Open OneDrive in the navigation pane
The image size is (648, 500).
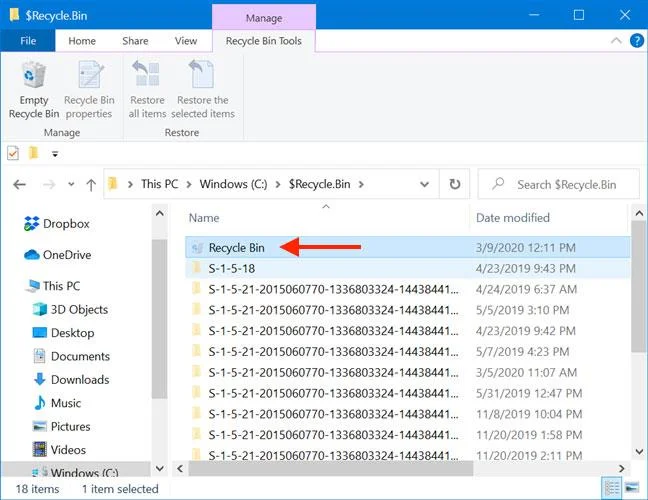coord(57,255)
